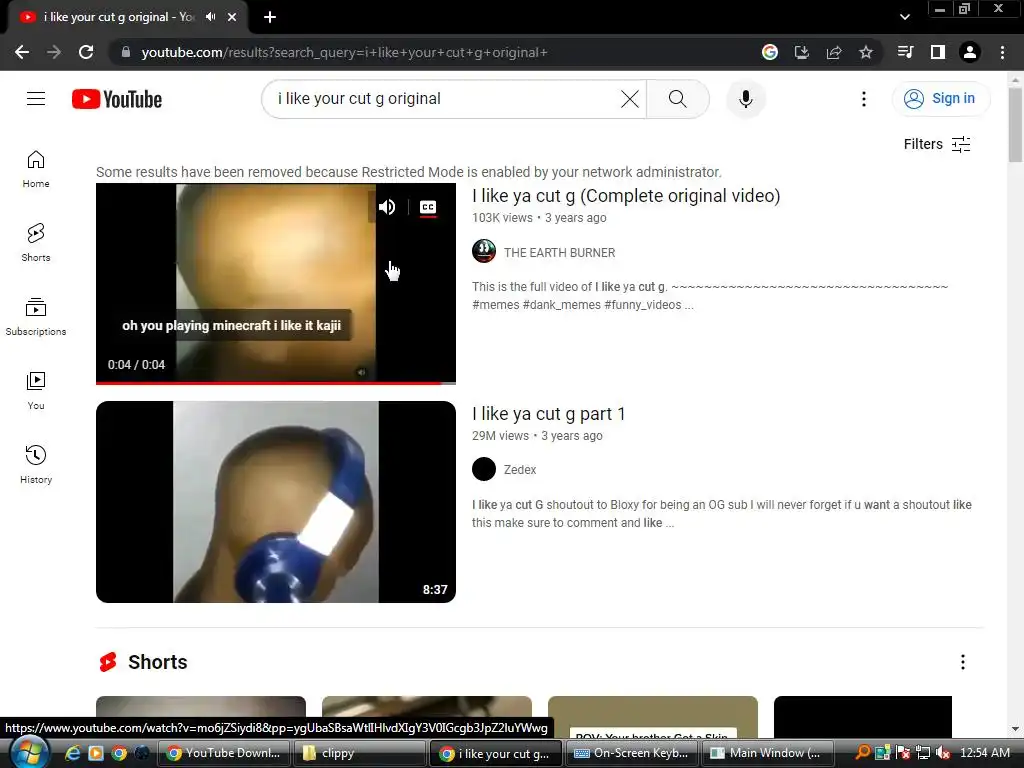Open Main Window taskbar item
1024x768 pixels.
tap(767, 753)
